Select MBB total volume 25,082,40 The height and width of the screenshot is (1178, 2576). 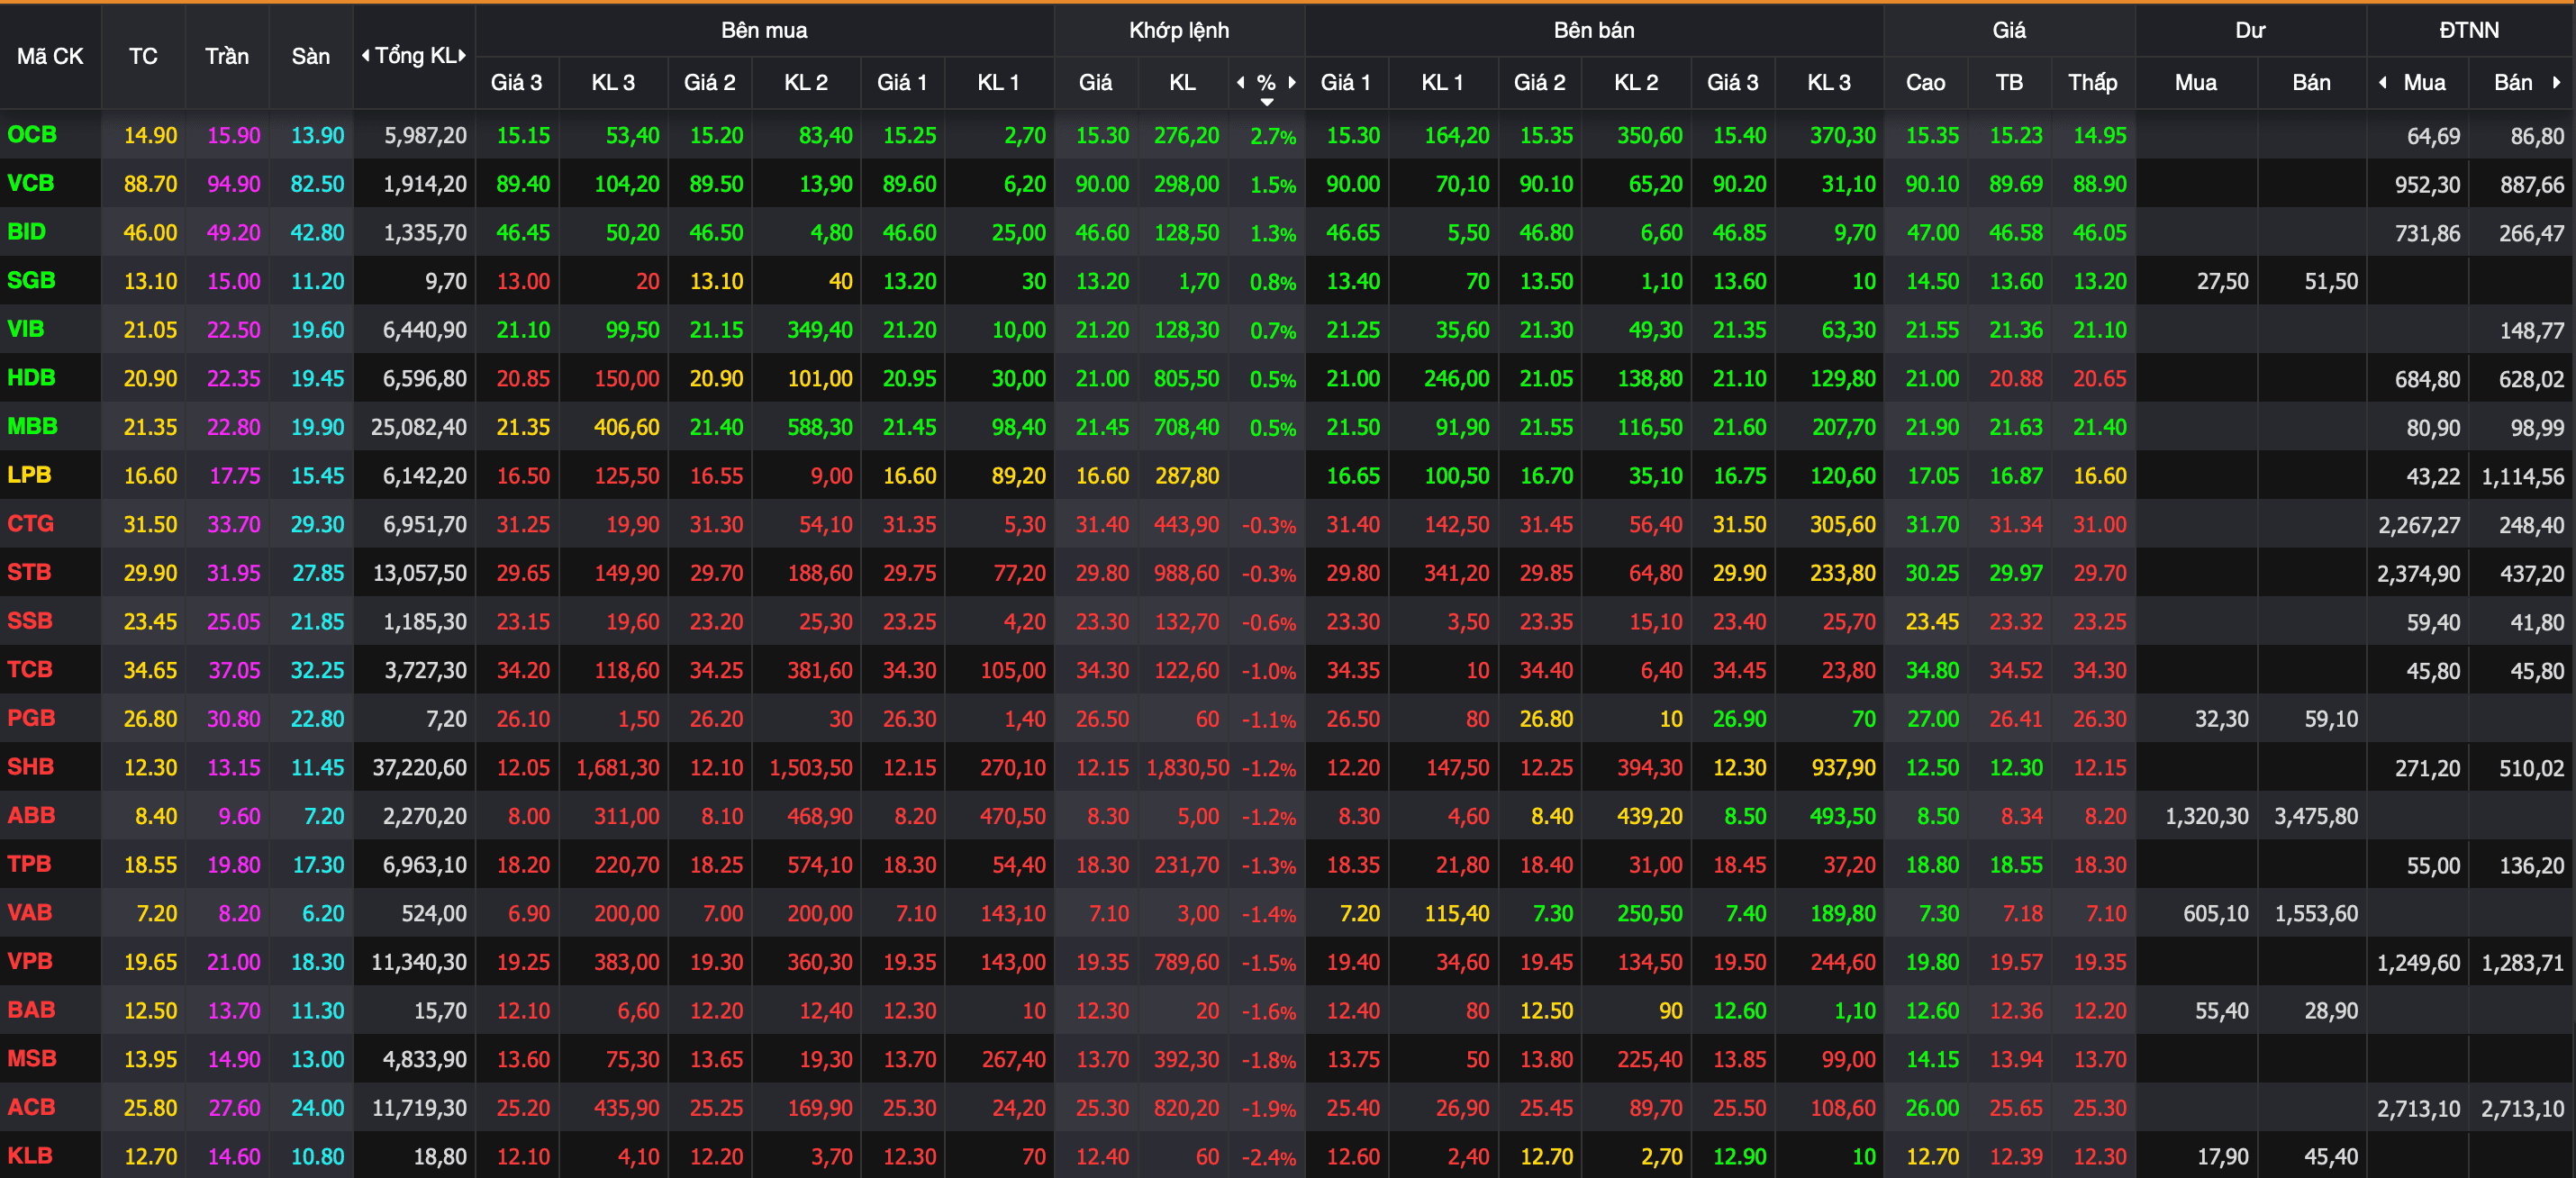[418, 427]
